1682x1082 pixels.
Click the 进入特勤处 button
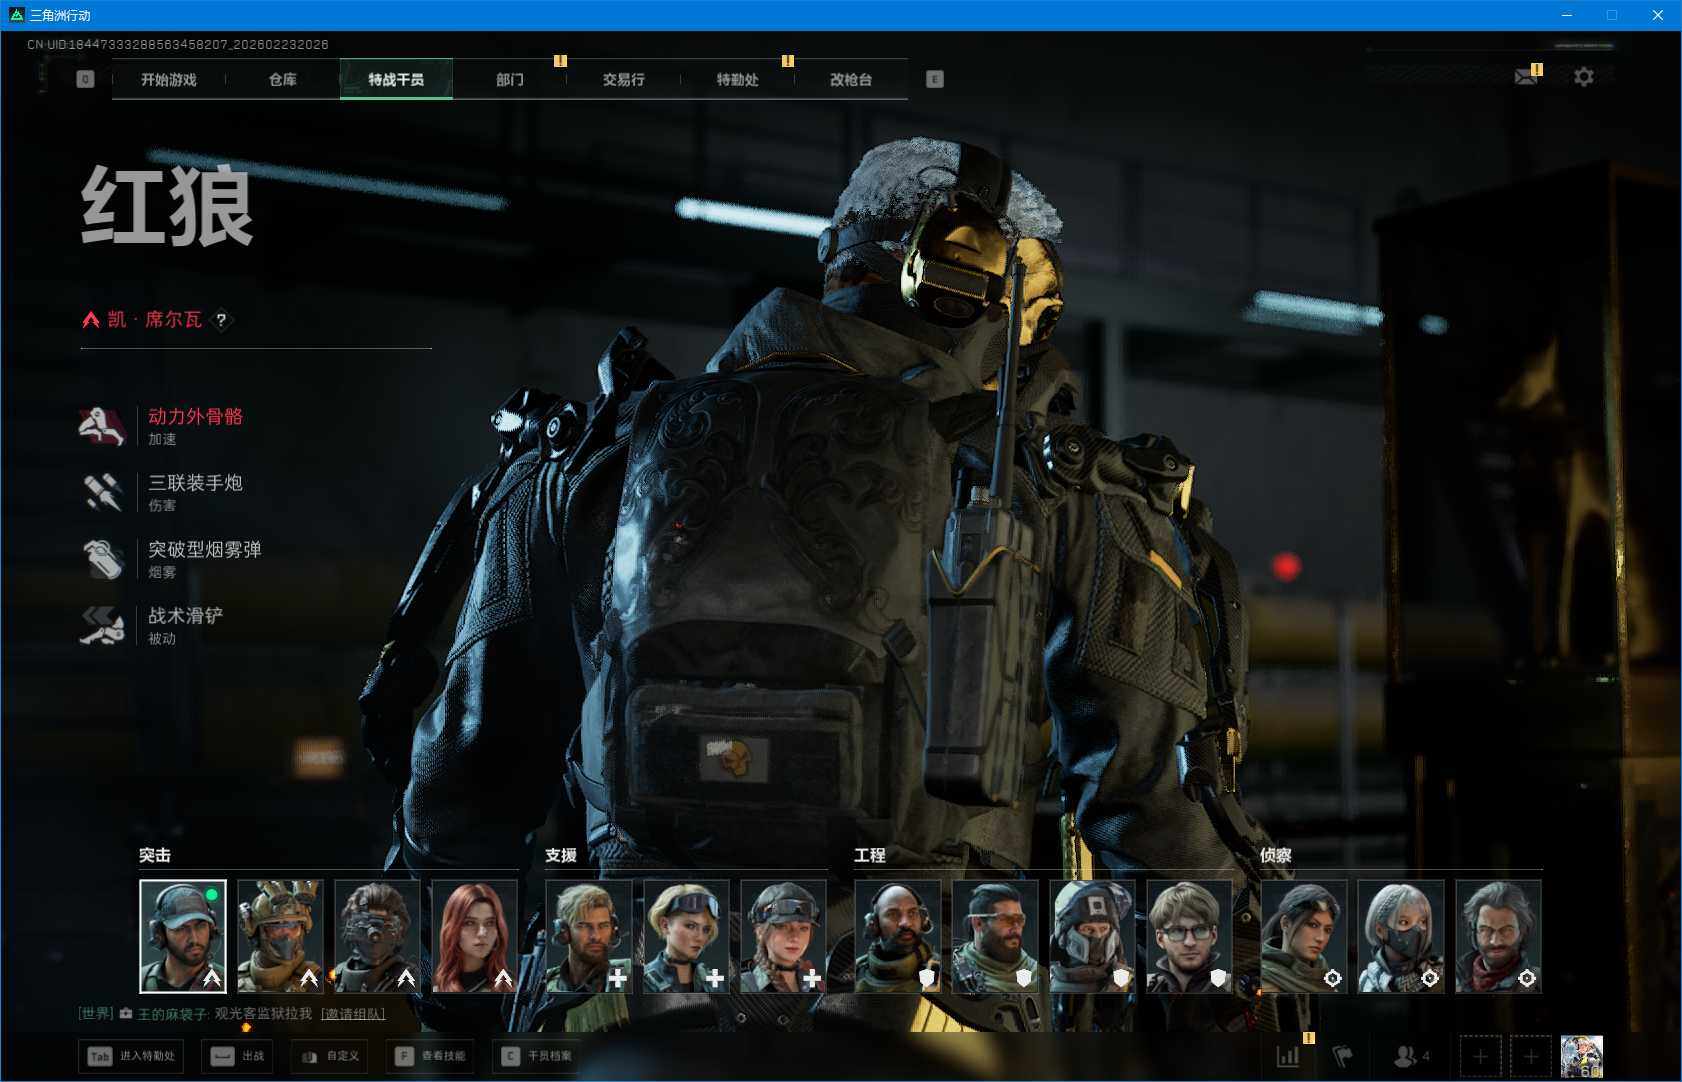(132, 1056)
